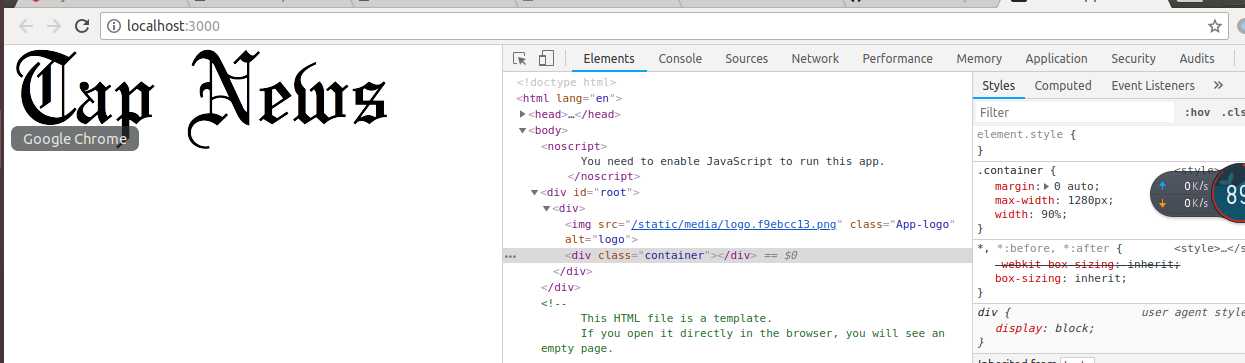This screenshot has width=1245, height=363.
Task: Click the browser forward arrow
Action: (x=54, y=26)
